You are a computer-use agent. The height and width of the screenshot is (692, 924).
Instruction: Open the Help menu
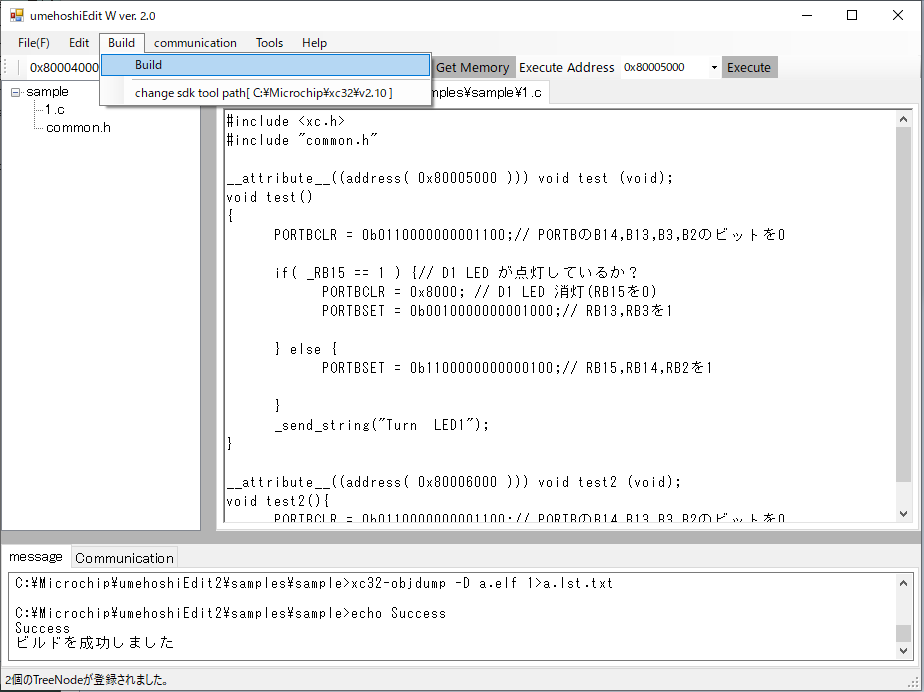[x=314, y=43]
